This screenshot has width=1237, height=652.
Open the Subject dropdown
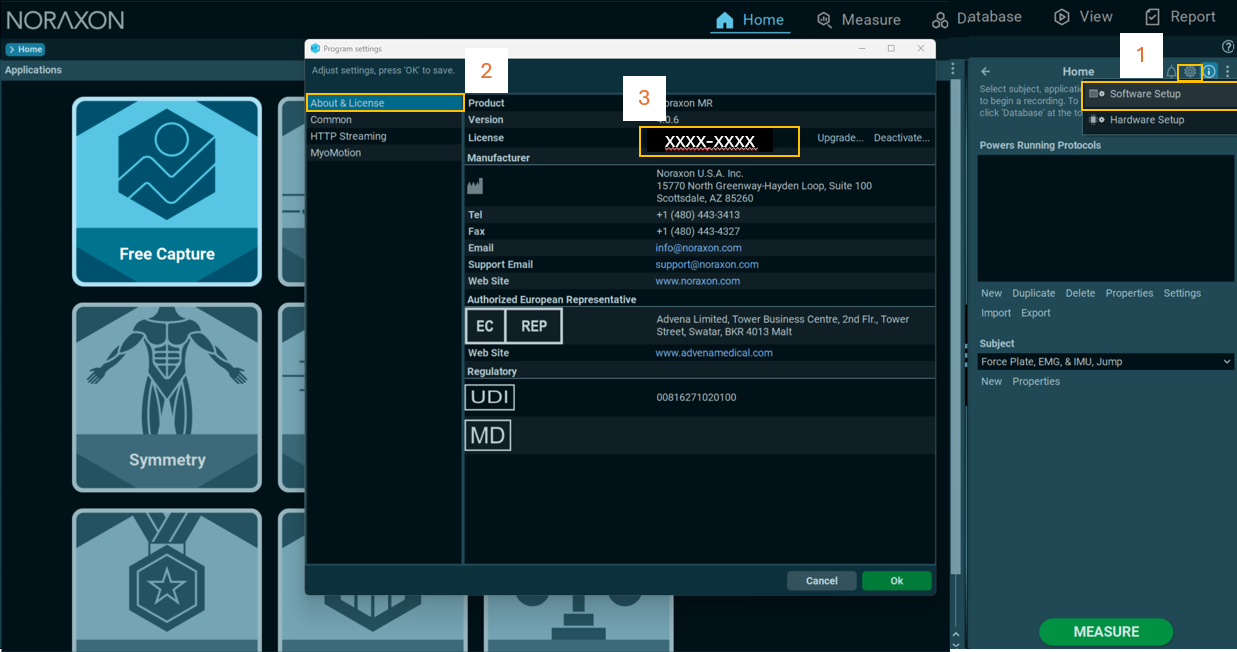tap(1106, 362)
